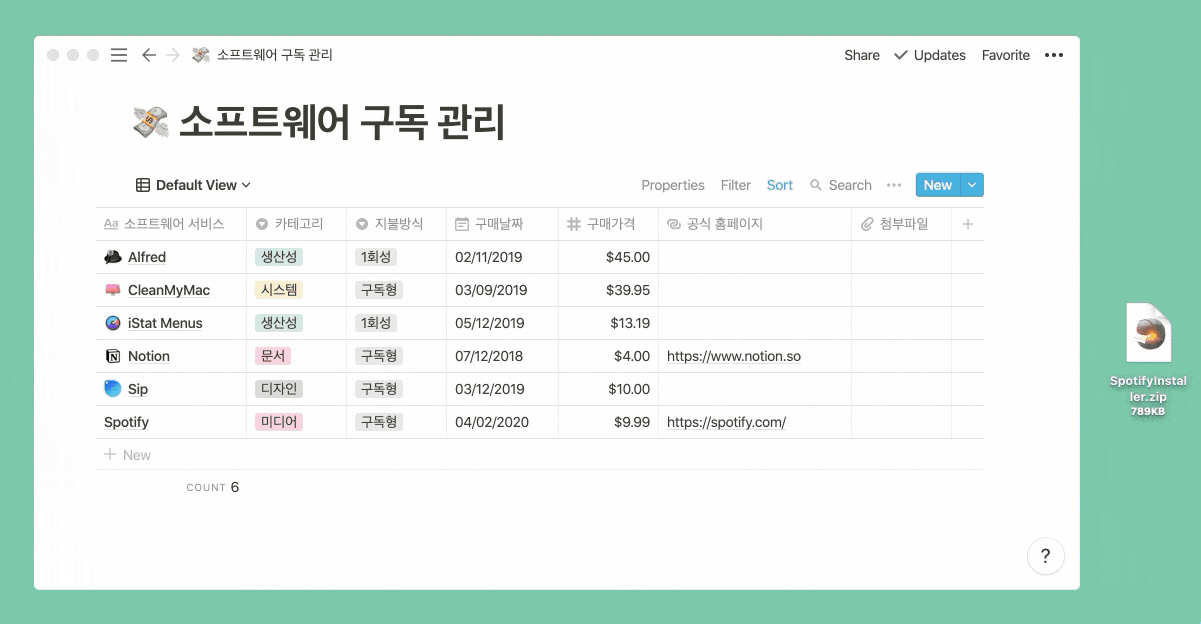This screenshot has width=1201, height=624.
Task: Click the blue New button
Action: [x=938, y=185]
